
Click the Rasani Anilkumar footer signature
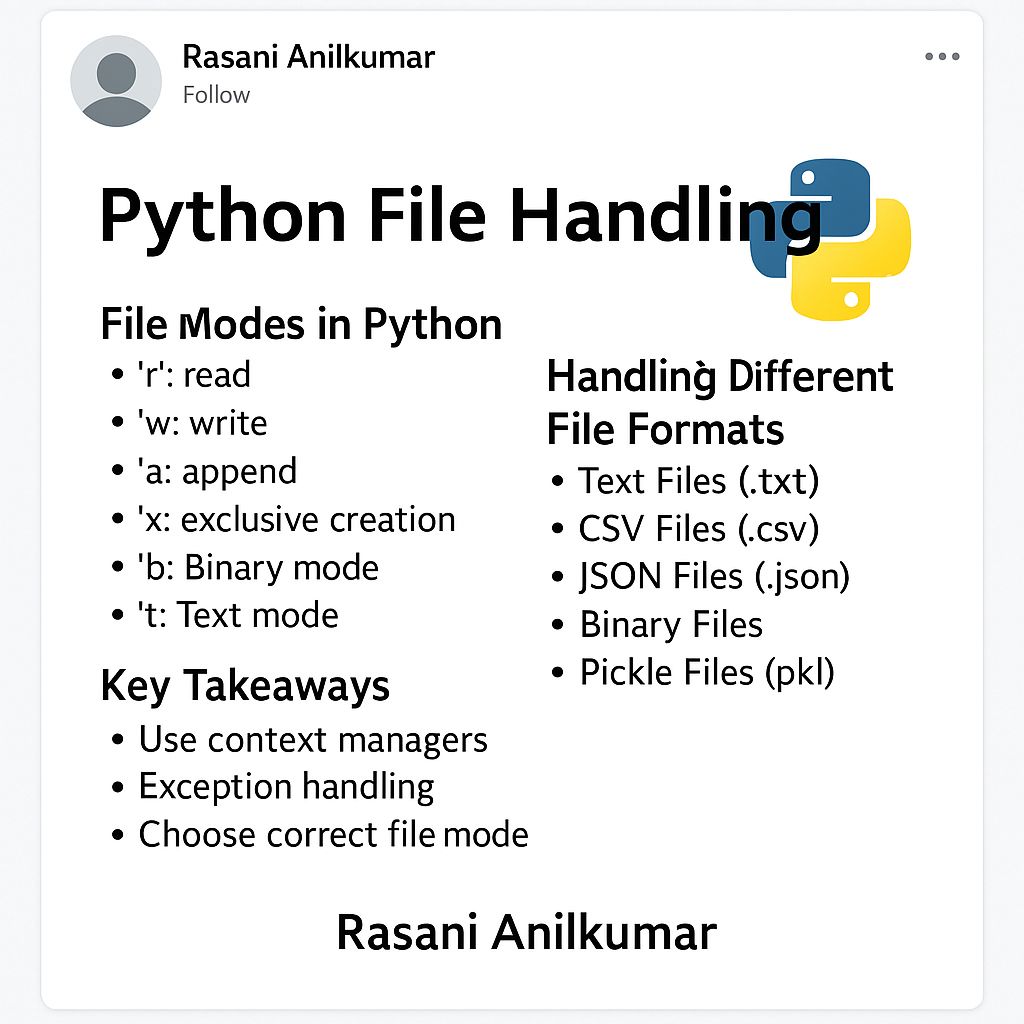526,933
